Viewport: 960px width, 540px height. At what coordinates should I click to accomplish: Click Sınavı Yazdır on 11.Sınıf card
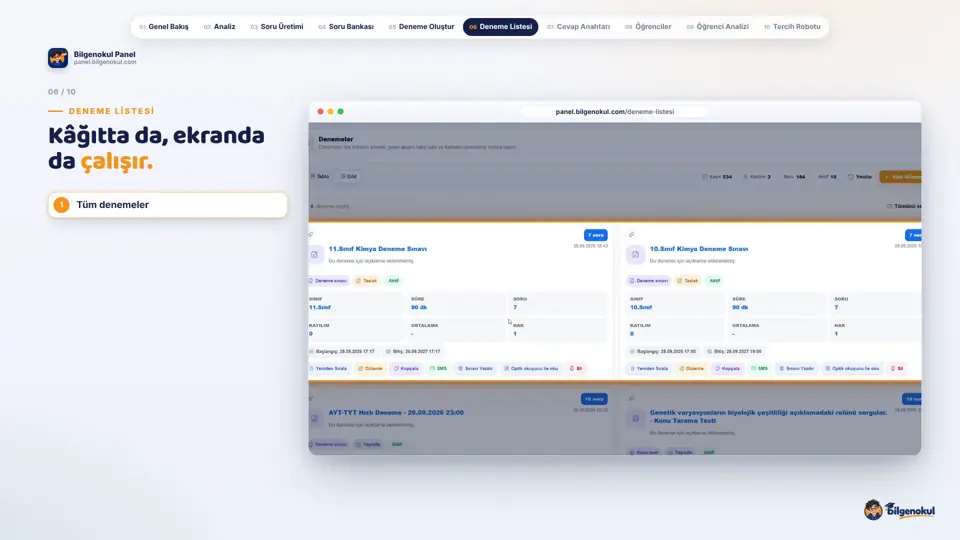pos(475,369)
